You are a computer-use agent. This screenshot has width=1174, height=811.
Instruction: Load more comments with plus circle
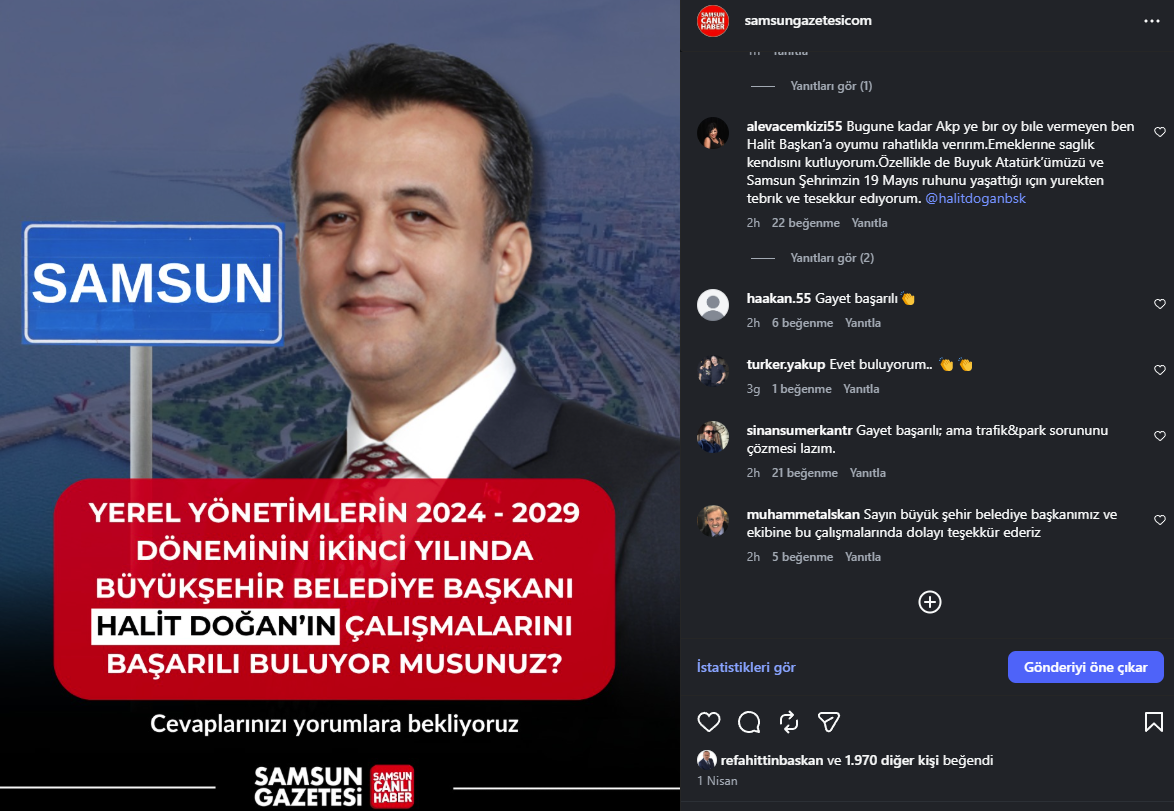pyautogui.click(x=930, y=602)
